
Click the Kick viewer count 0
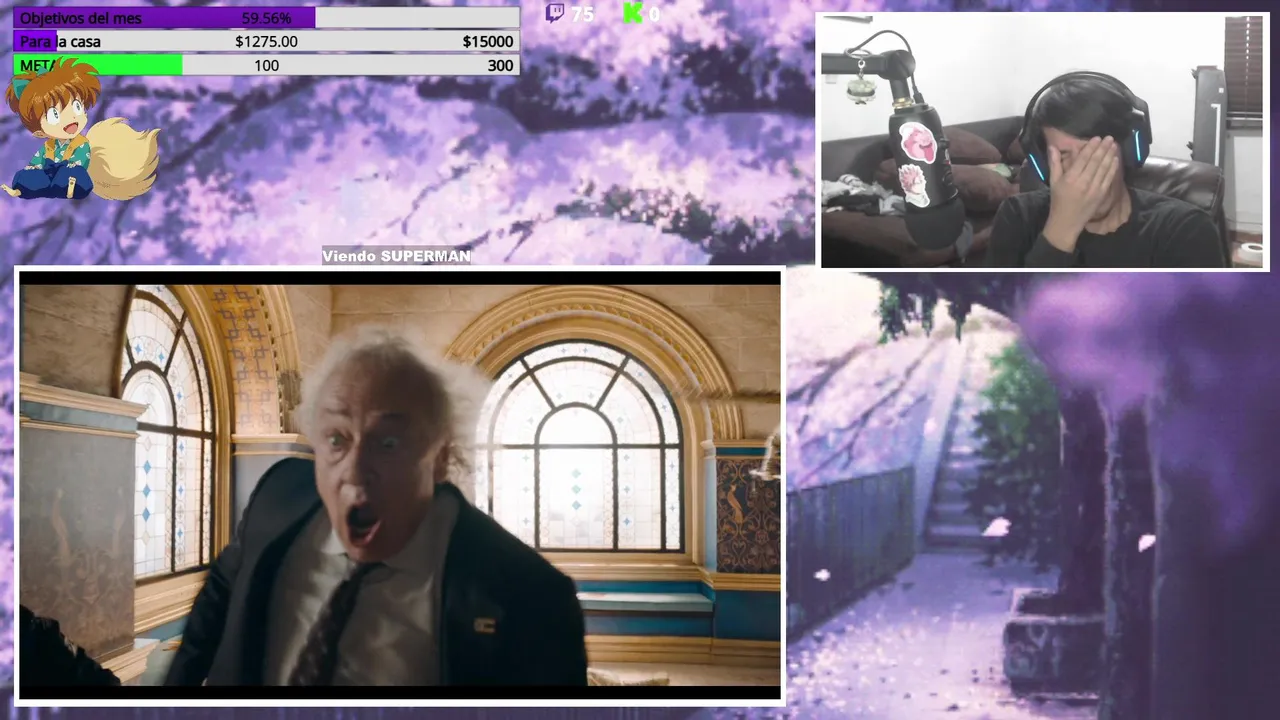[x=654, y=14]
